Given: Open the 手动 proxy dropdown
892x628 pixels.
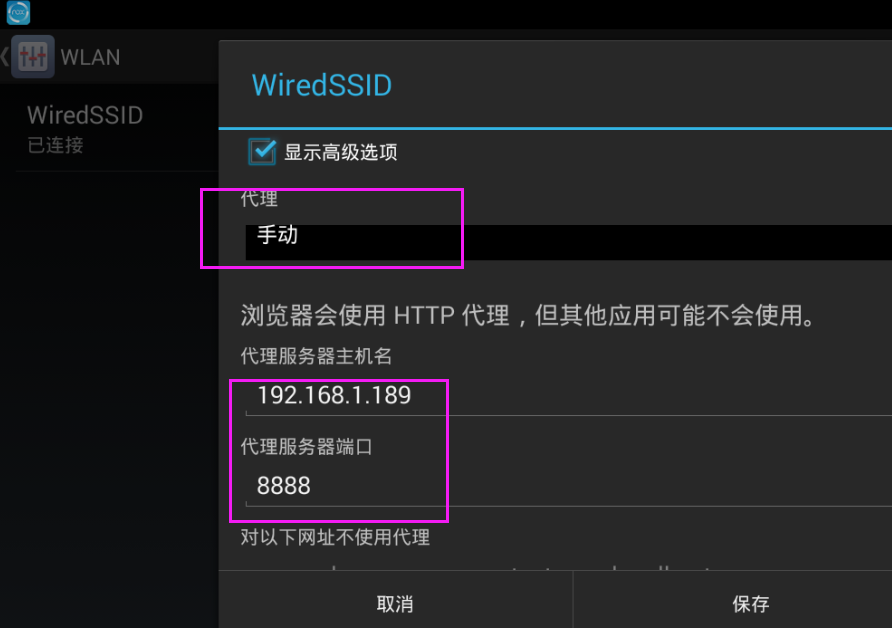Looking at the screenshot, I should pos(560,238).
